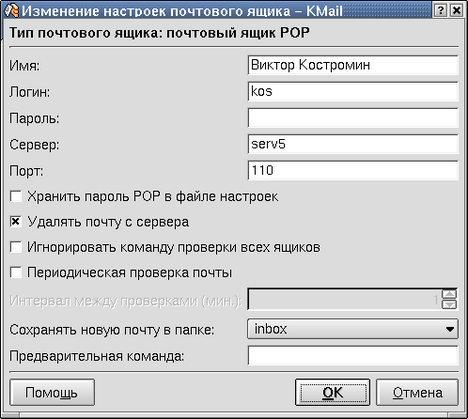Image resolution: width=468 pixels, height=419 pixels.
Task: Decrease check interval with down arrow
Action: pos(450,304)
